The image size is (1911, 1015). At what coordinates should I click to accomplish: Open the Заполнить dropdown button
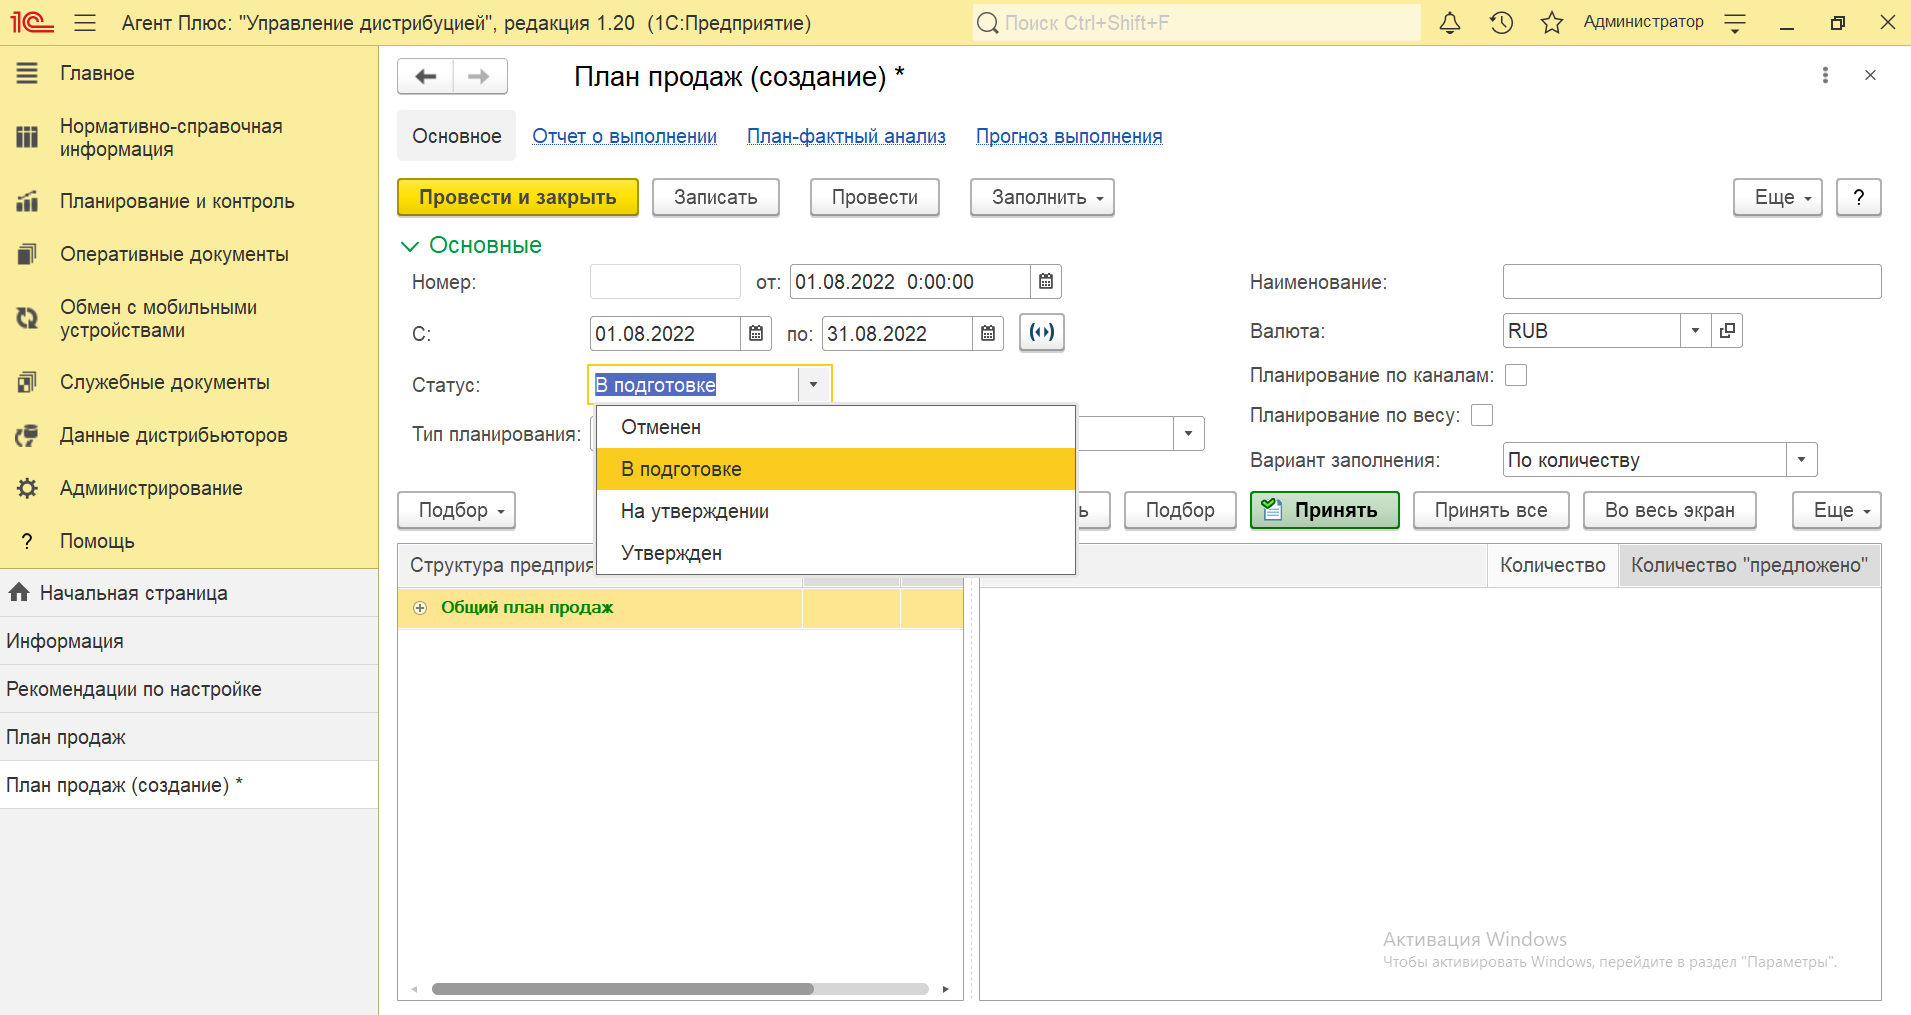pos(1041,198)
